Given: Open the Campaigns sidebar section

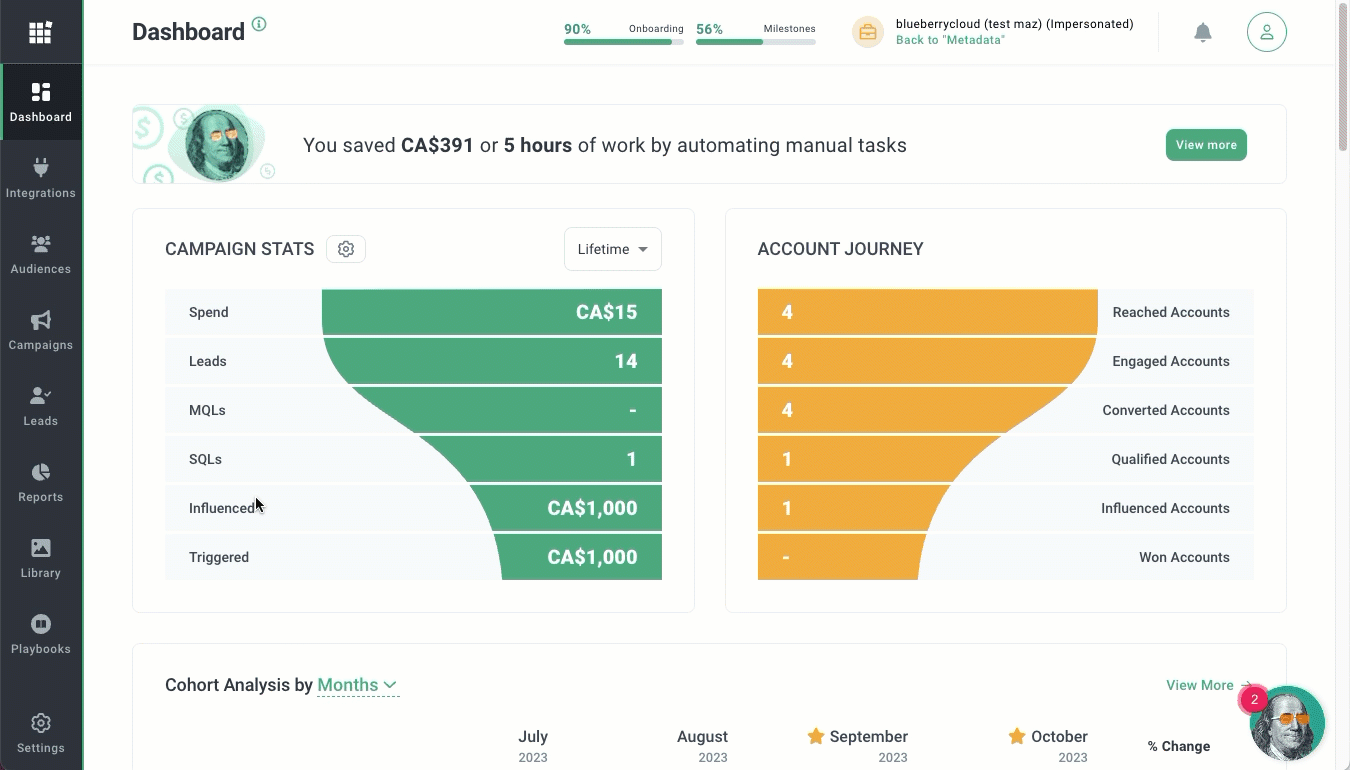Looking at the screenshot, I should pyautogui.click(x=41, y=330).
